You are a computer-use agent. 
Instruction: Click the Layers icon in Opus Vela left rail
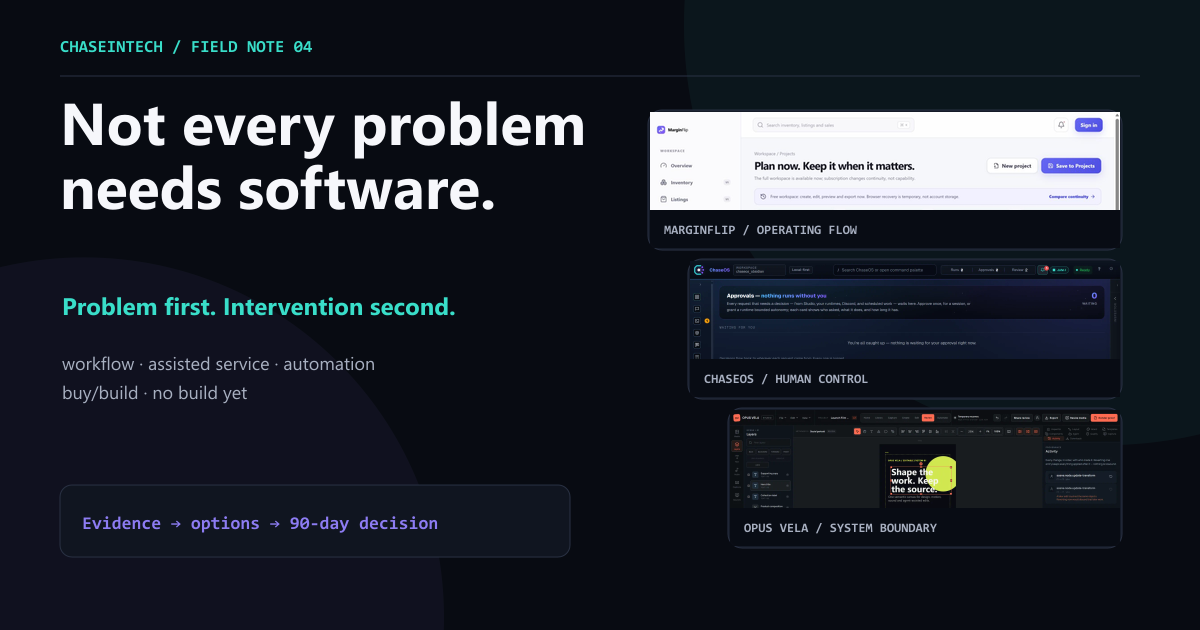[737, 446]
